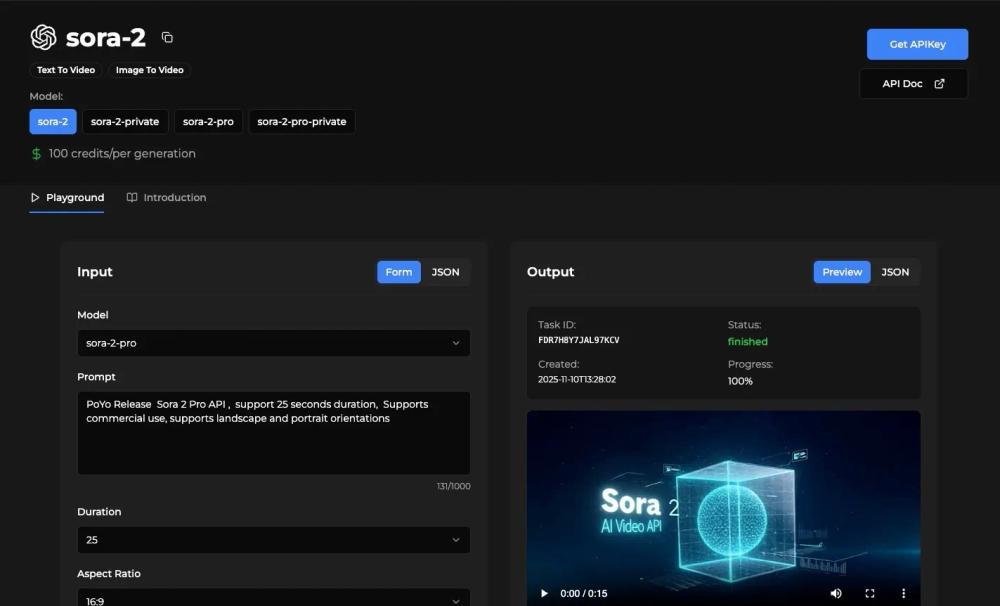
Task: Play the output video
Action: [x=544, y=593]
